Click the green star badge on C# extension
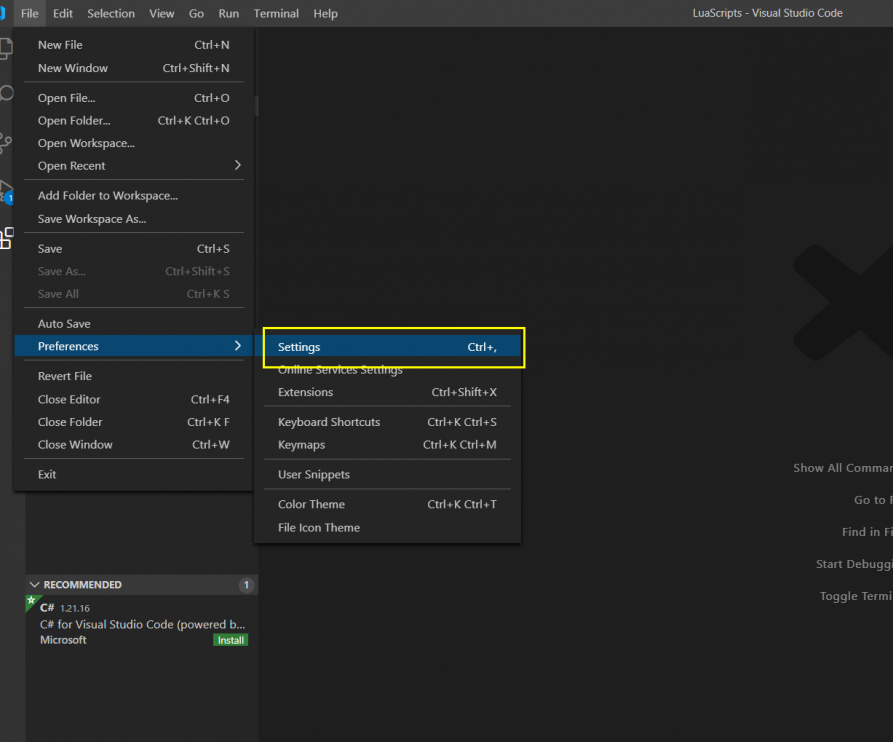This screenshot has width=893, height=742. (x=31, y=601)
